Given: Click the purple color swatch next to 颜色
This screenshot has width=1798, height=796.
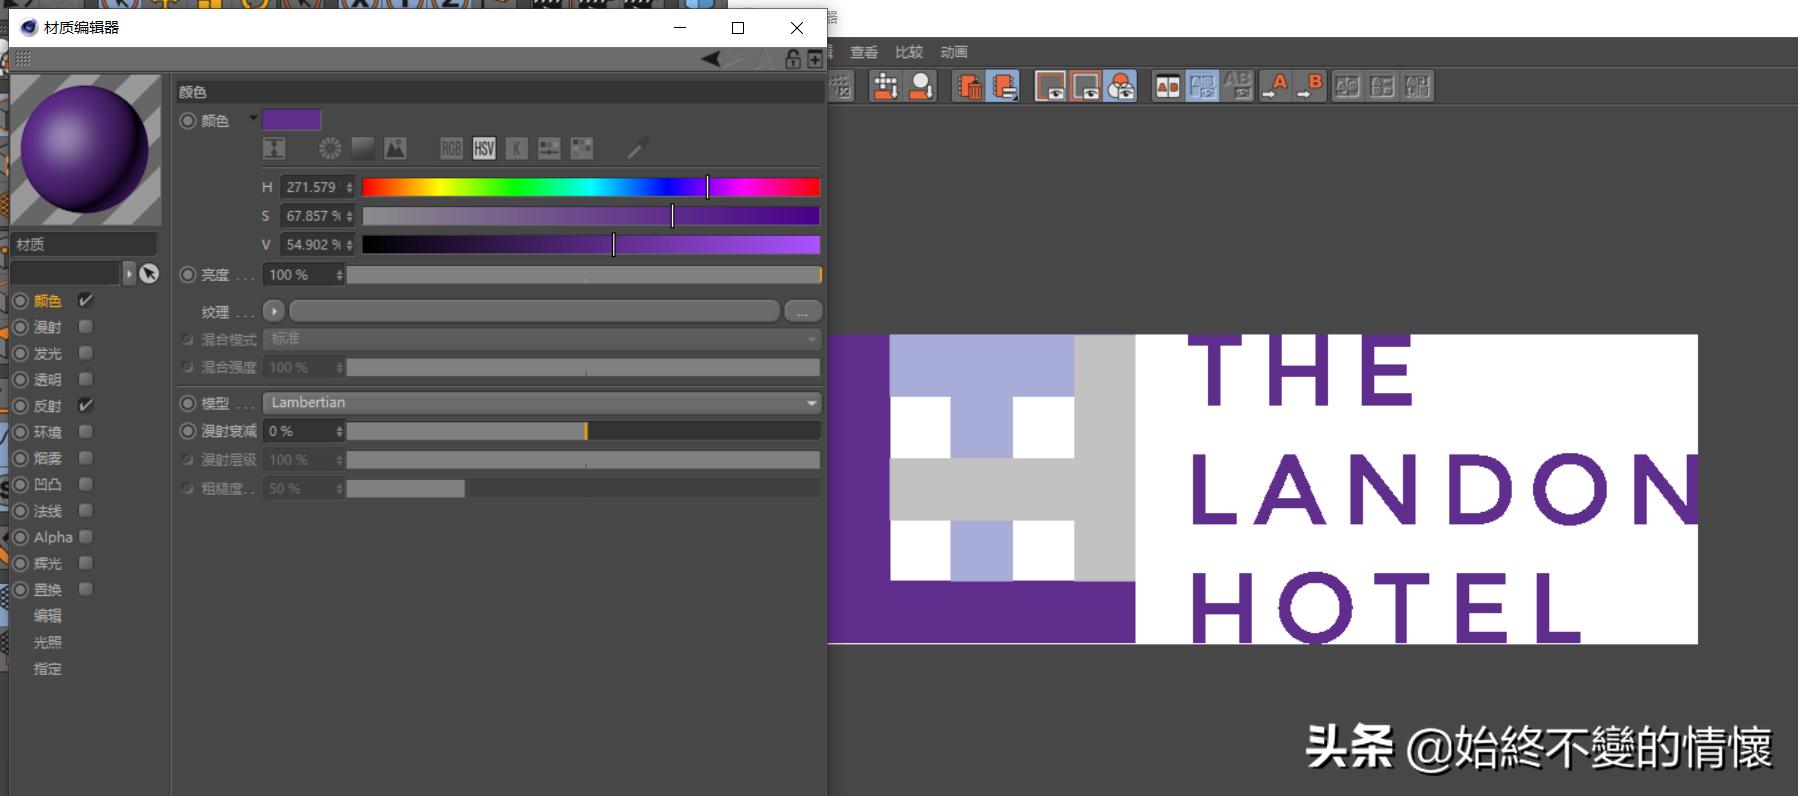Looking at the screenshot, I should 292,120.
